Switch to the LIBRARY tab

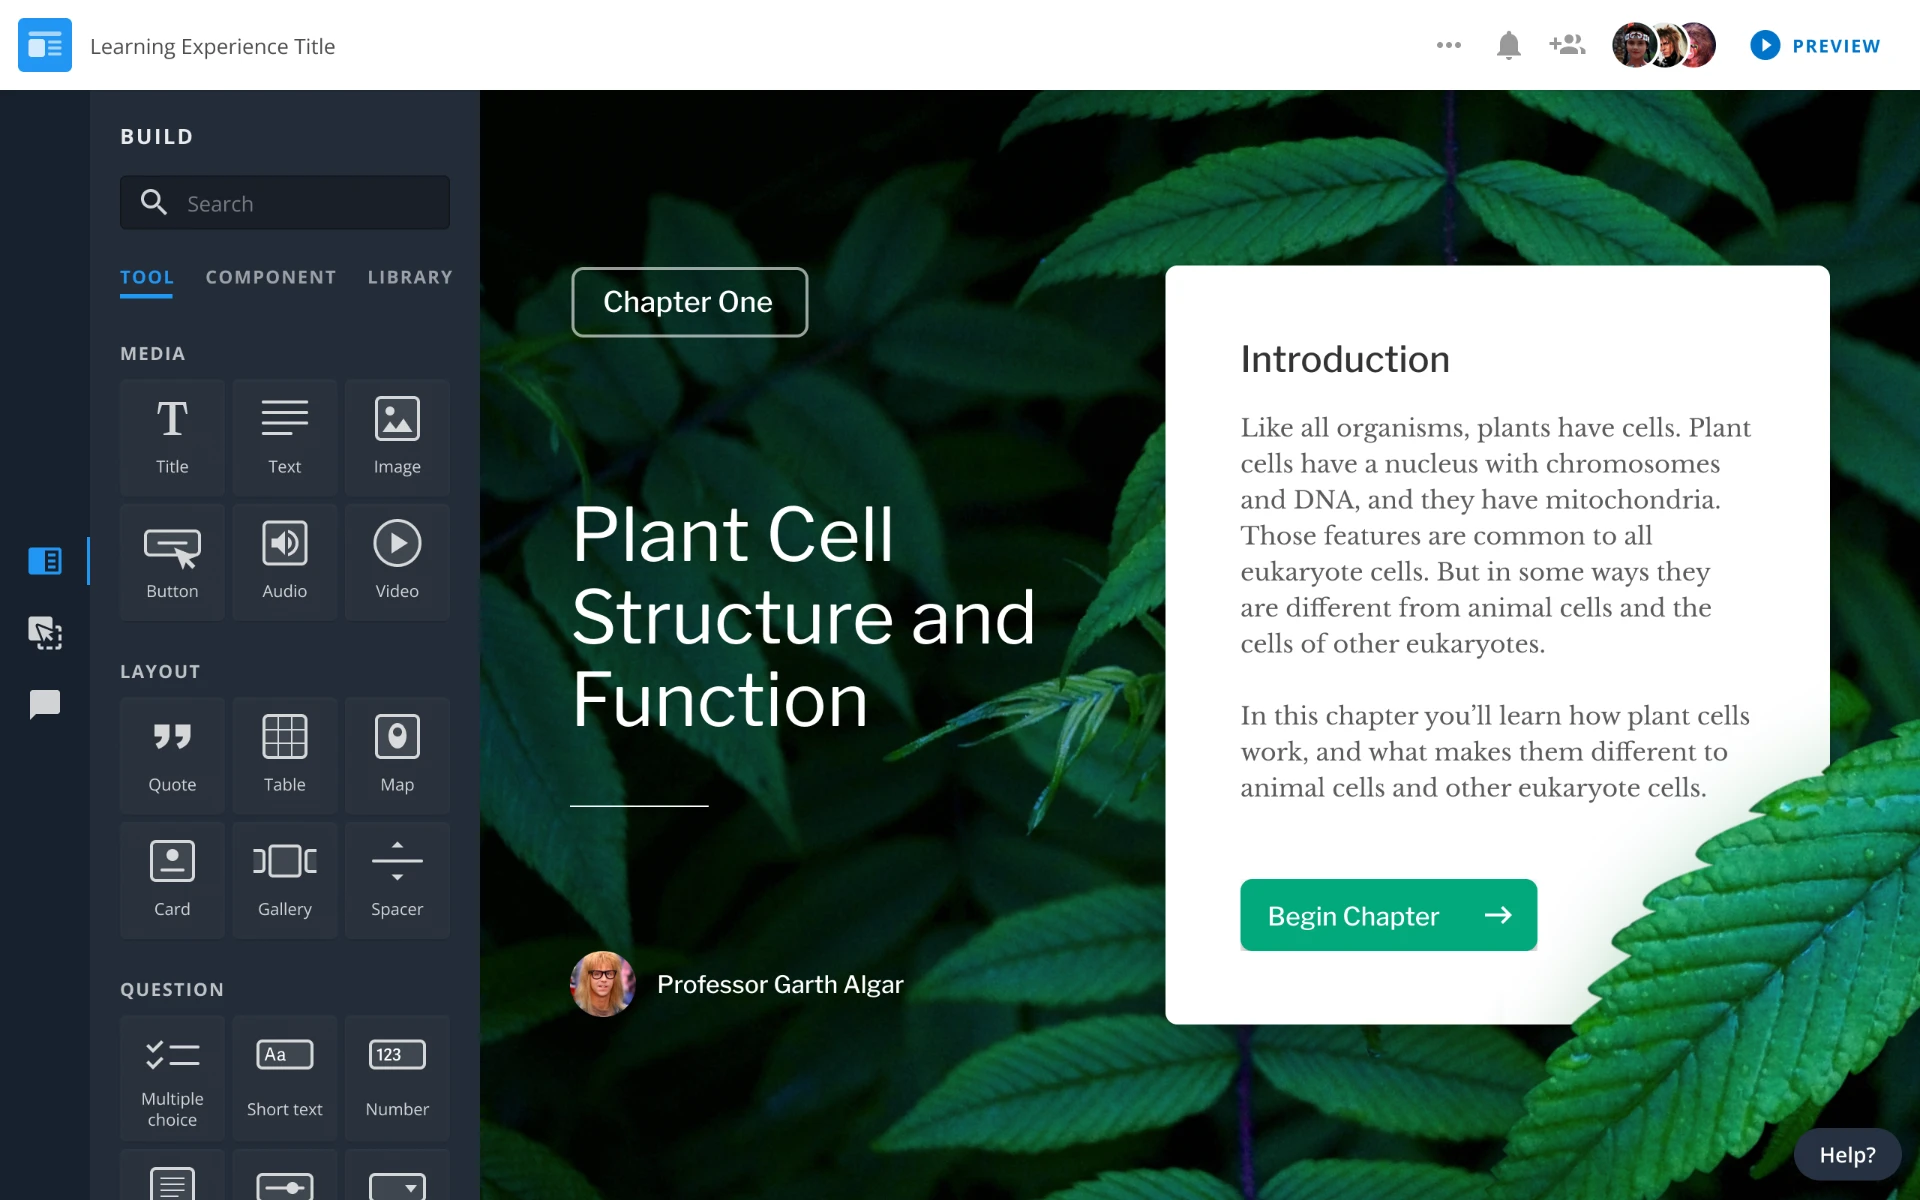[x=410, y=277]
